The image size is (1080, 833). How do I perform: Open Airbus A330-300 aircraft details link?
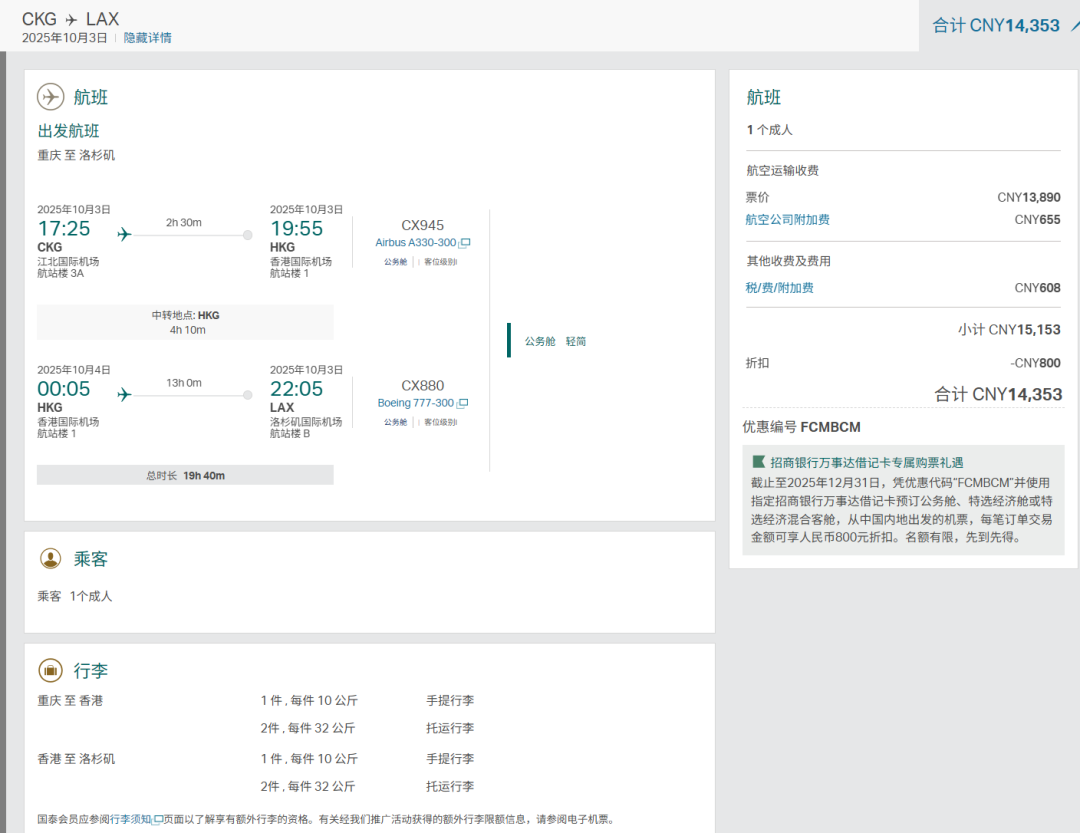click(415, 243)
